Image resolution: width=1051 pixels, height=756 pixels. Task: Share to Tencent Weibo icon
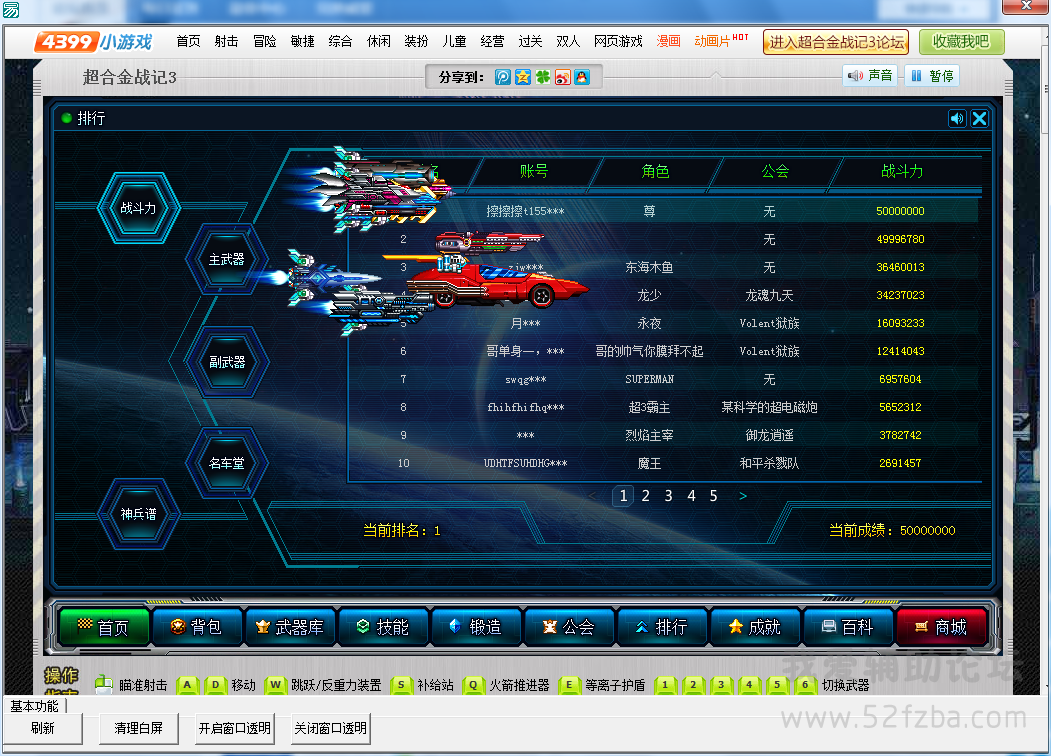pyautogui.click(x=503, y=77)
